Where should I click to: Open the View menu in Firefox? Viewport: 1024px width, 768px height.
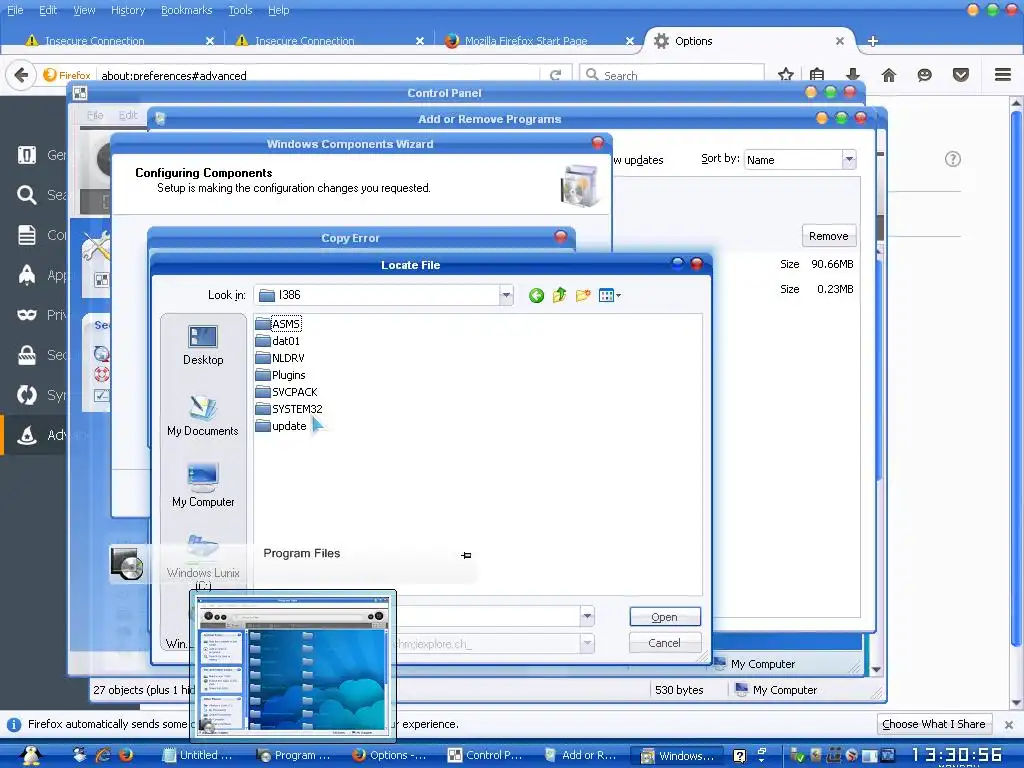click(84, 10)
